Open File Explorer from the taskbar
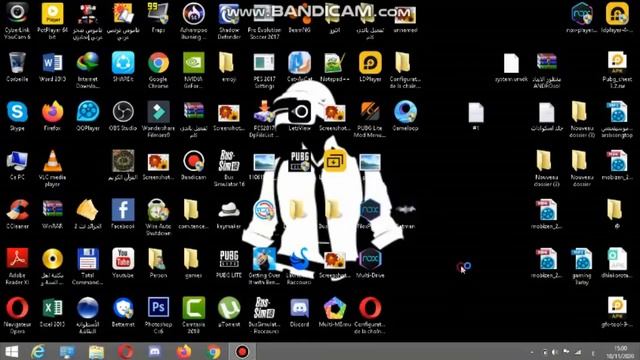Image resolution: width=640 pixels, height=360 pixels. (x=96, y=351)
